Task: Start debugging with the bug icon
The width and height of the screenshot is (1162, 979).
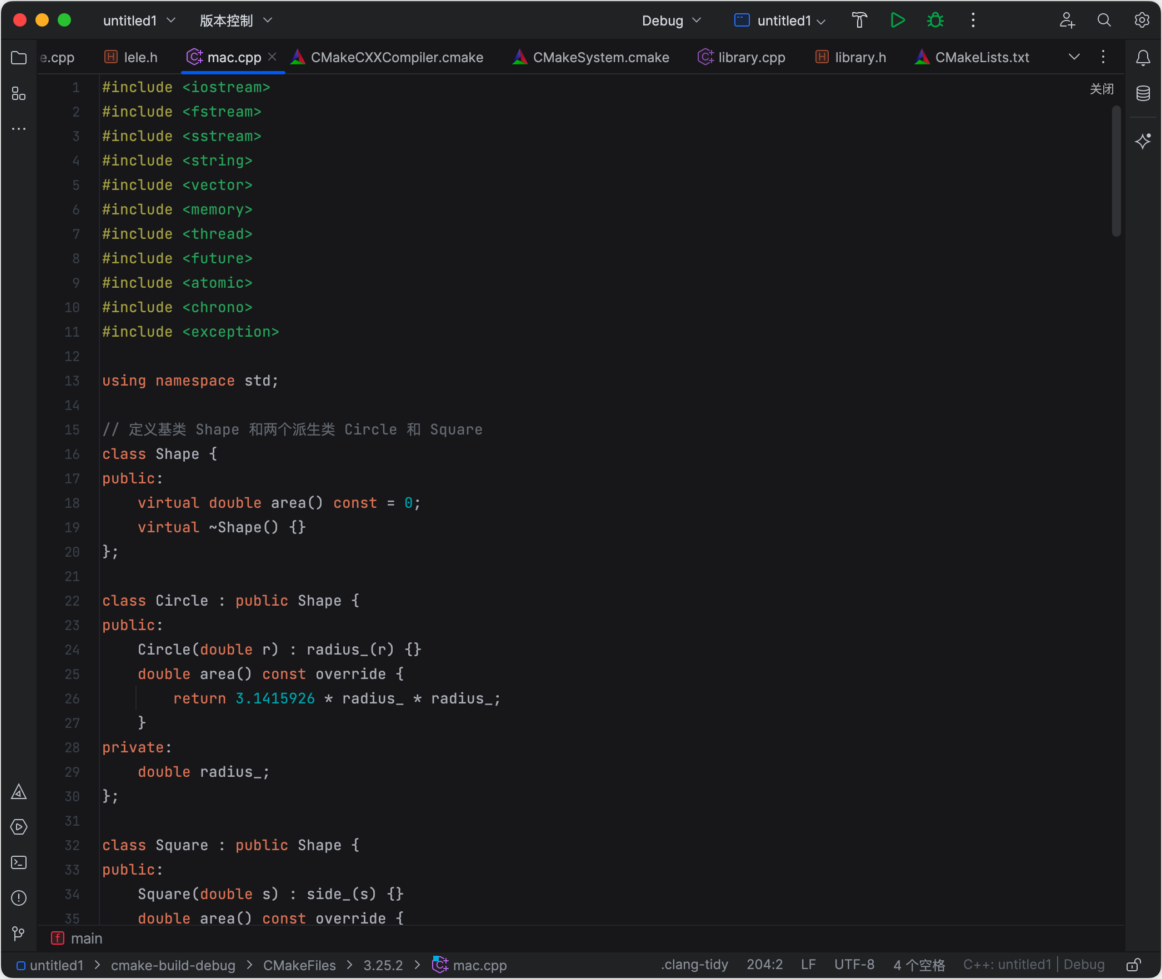Action: (x=935, y=21)
